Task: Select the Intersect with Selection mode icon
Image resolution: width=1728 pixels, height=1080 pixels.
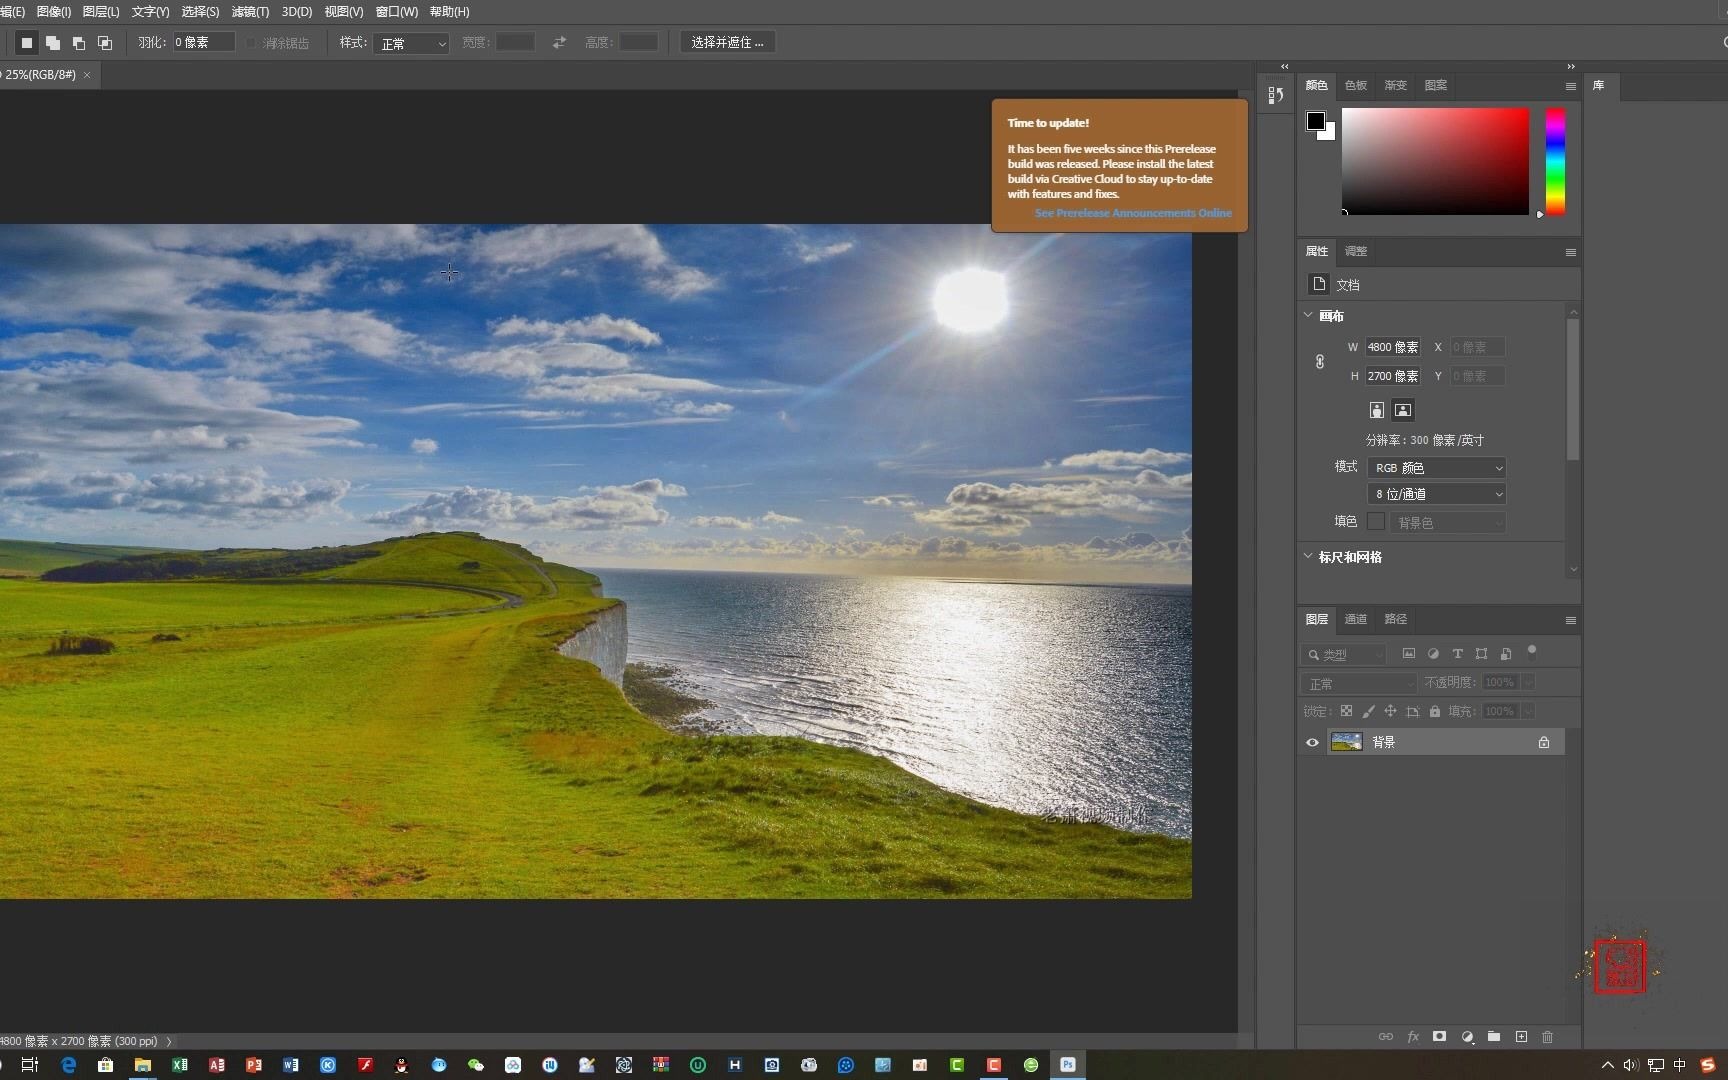Action: click(105, 42)
